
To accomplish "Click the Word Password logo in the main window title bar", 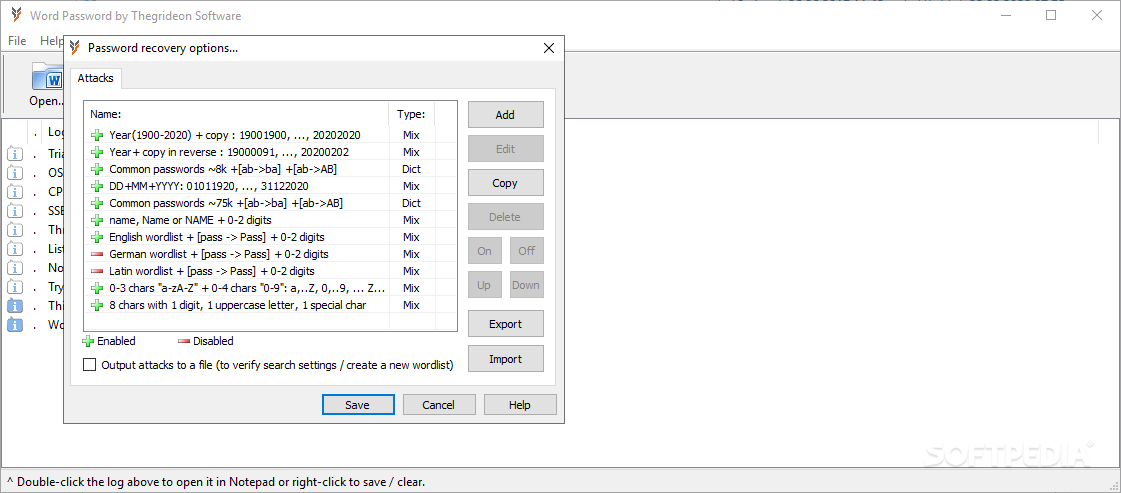I will coord(16,15).
